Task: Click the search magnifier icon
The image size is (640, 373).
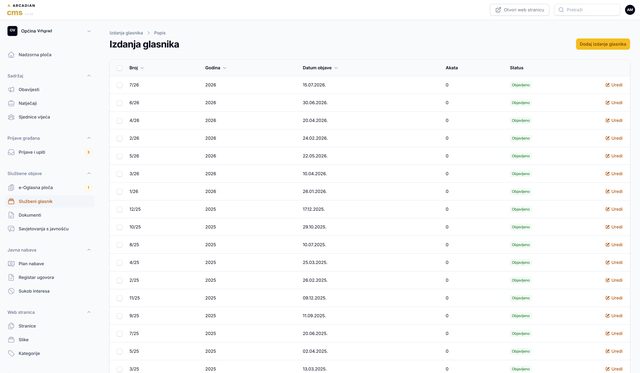Action: [x=561, y=10]
